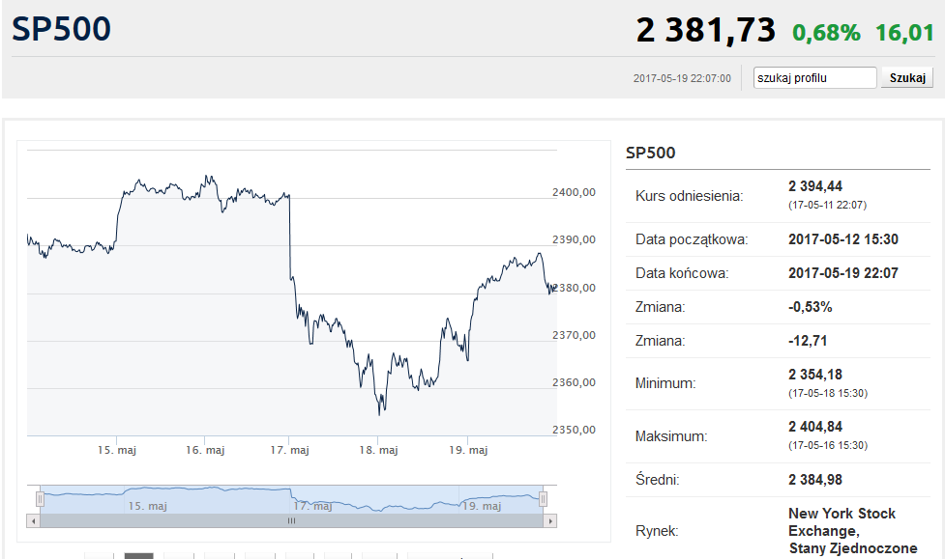The height and width of the screenshot is (559, 945).
Task: Click the 'szukaj profilu' search input field
Action: [x=815, y=78]
